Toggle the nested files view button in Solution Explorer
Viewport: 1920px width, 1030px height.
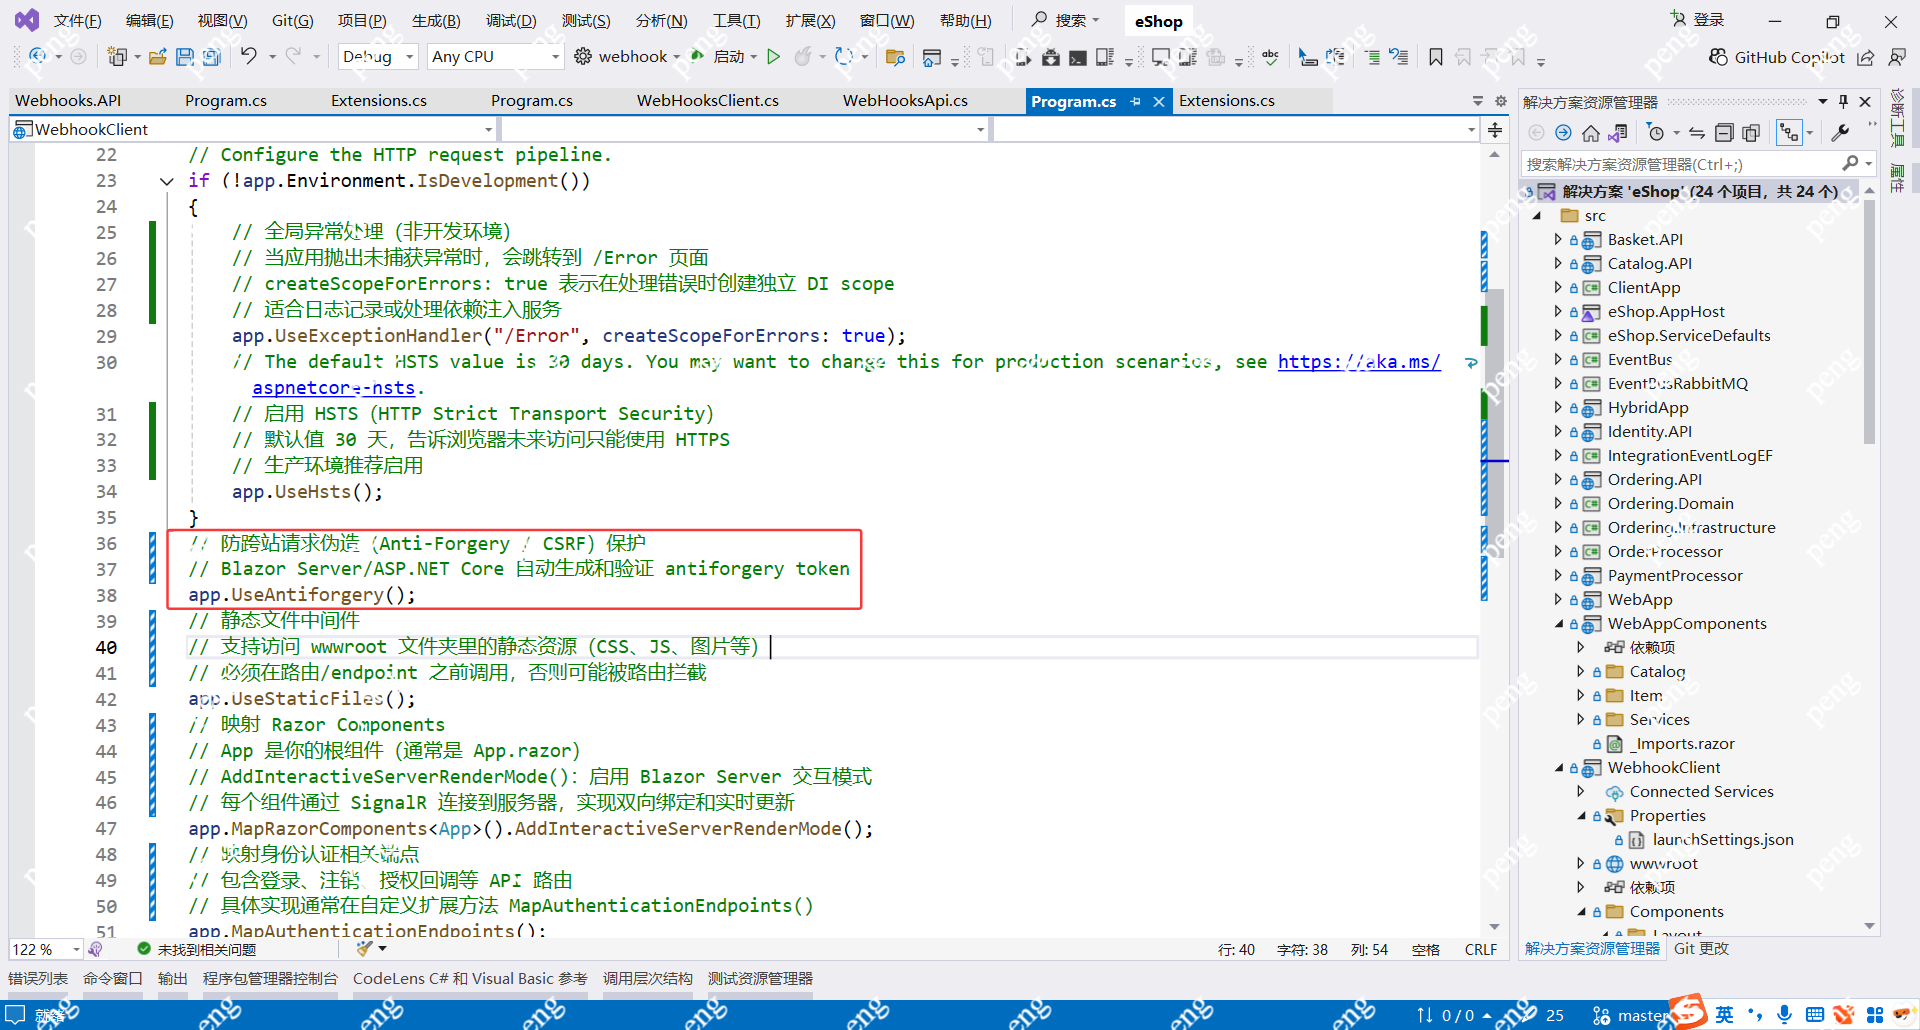[x=1788, y=133]
